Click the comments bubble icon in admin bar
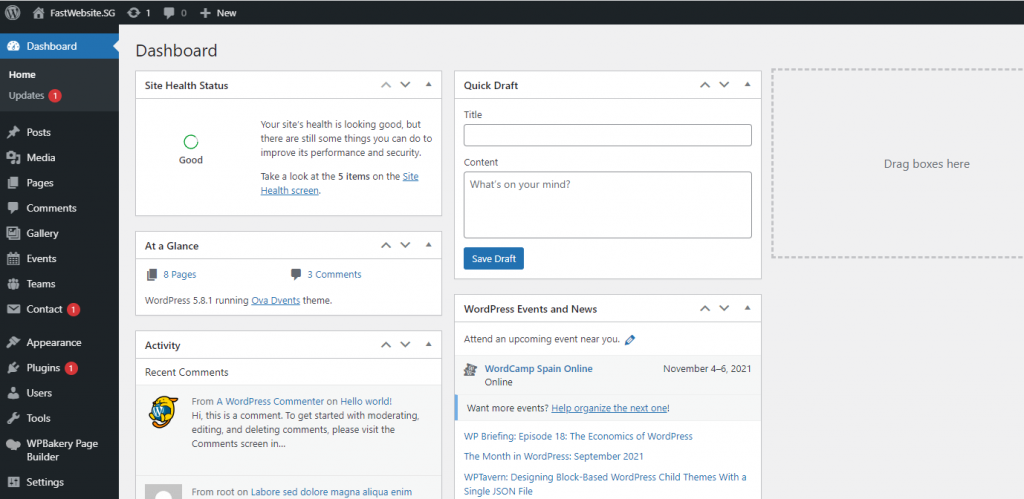1024x499 pixels. [x=169, y=13]
